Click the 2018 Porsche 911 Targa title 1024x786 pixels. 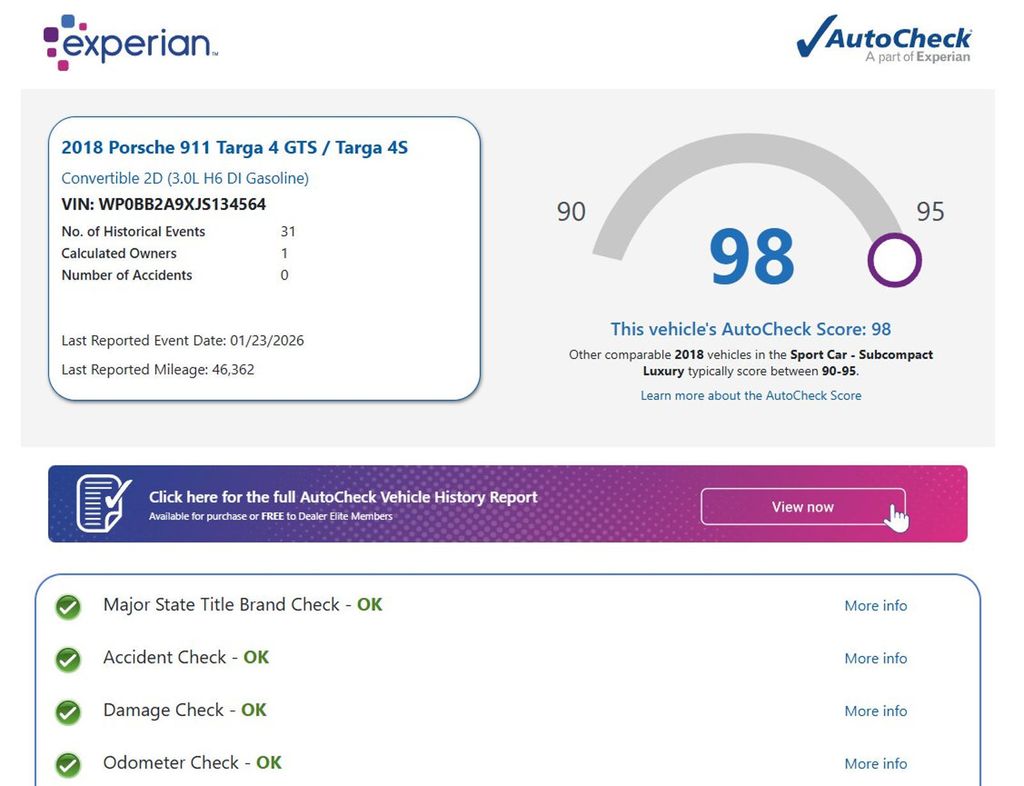tap(234, 148)
